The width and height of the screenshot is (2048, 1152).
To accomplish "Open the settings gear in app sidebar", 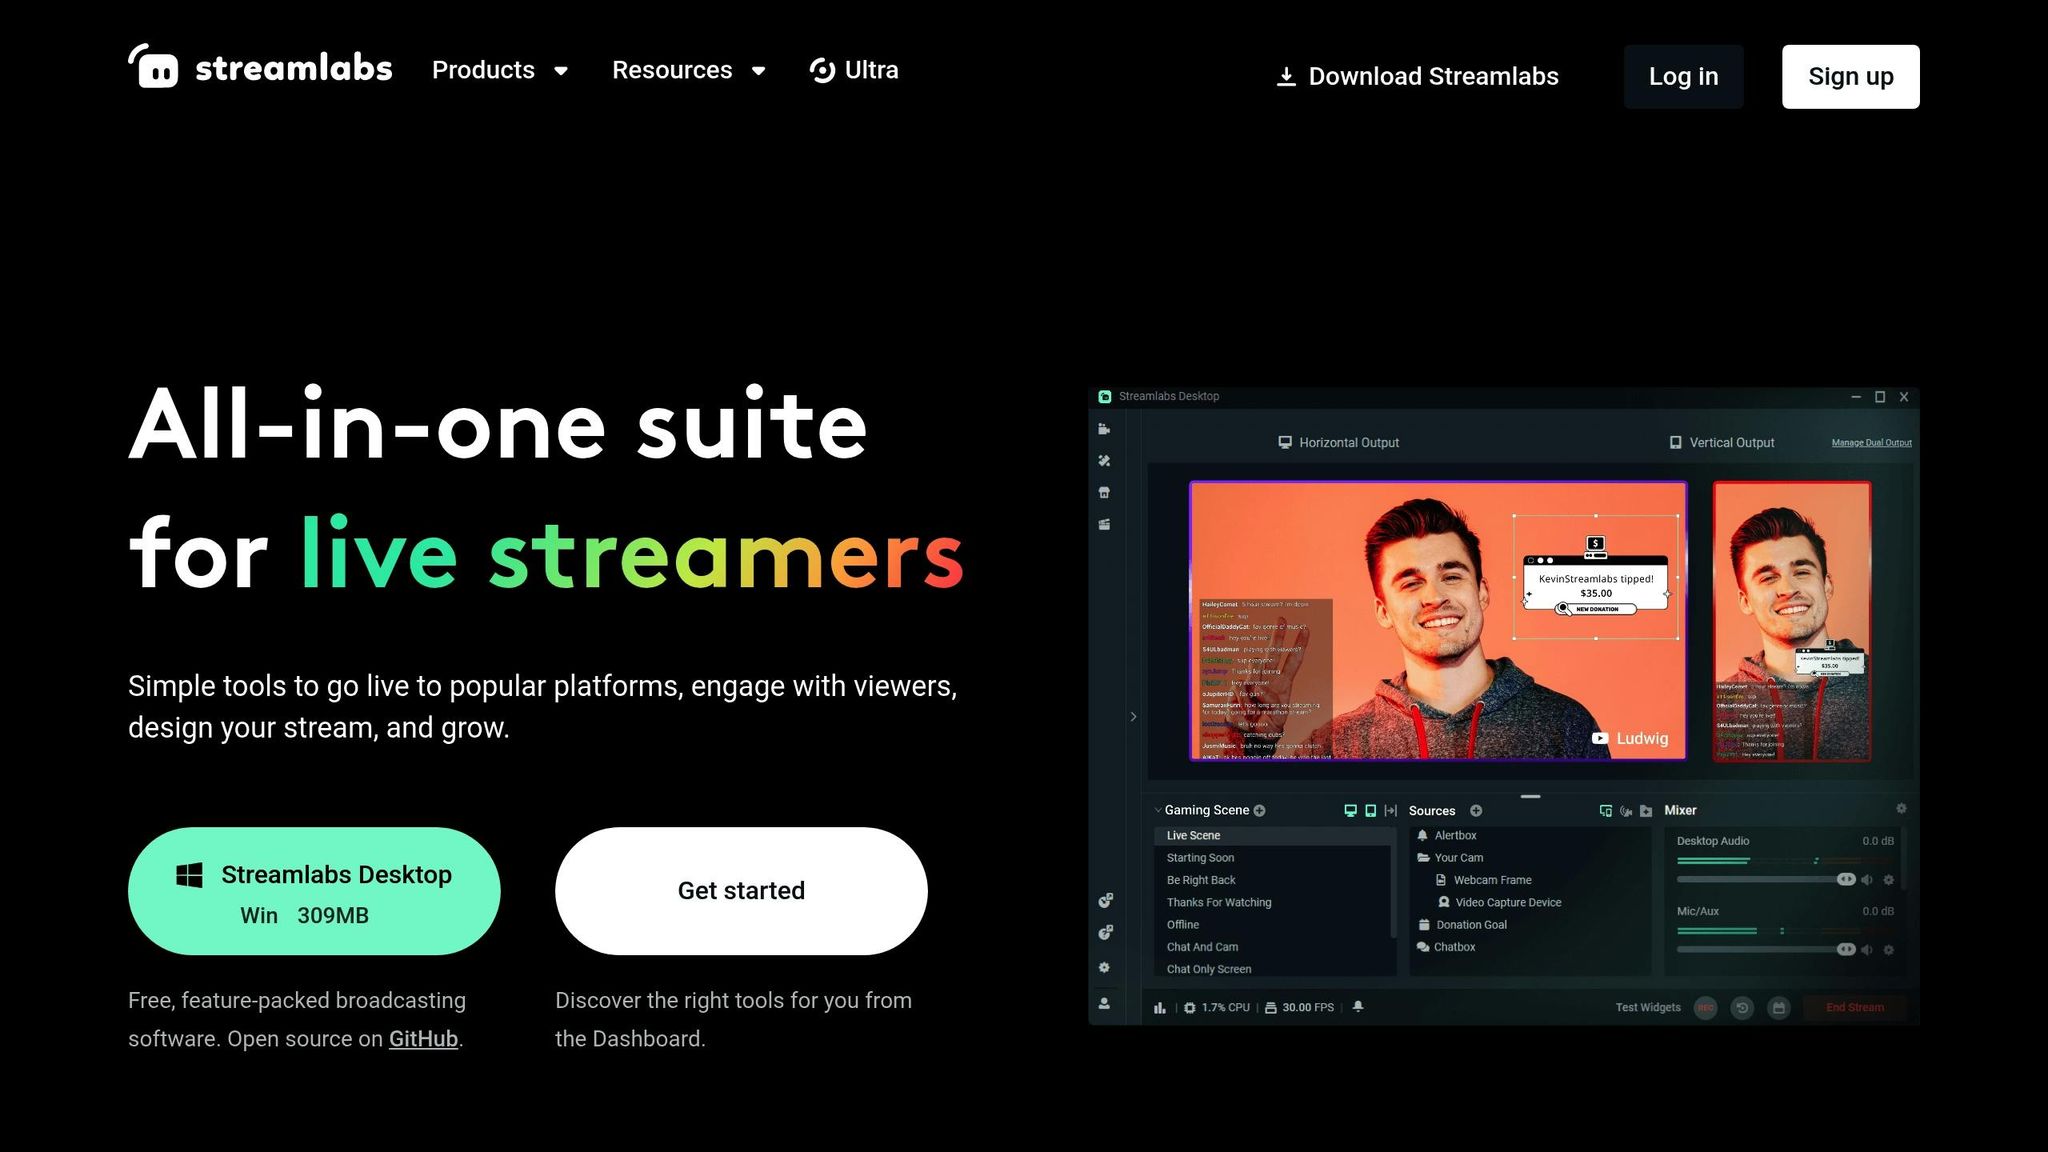I will tap(1104, 967).
